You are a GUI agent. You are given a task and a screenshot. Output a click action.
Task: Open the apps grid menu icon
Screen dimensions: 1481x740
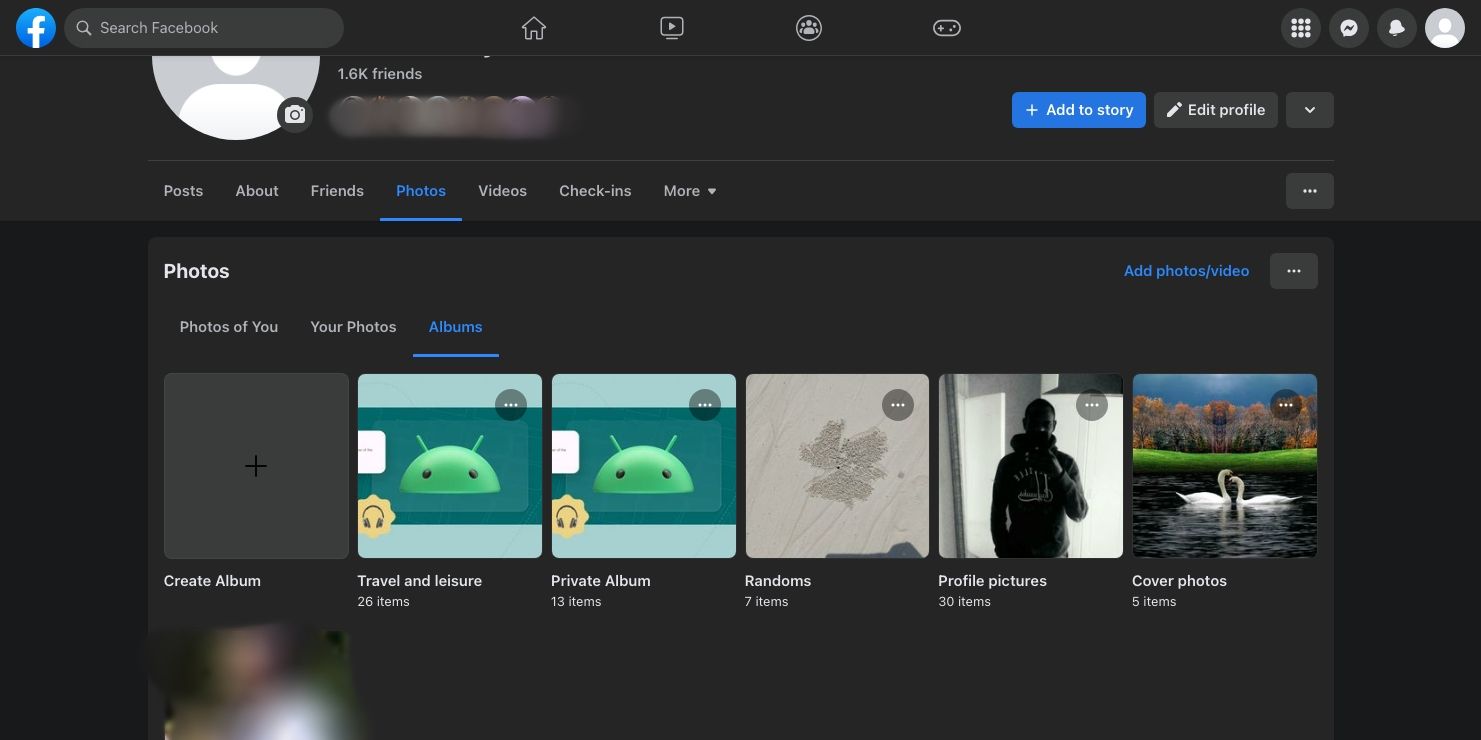pyautogui.click(x=1301, y=28)
